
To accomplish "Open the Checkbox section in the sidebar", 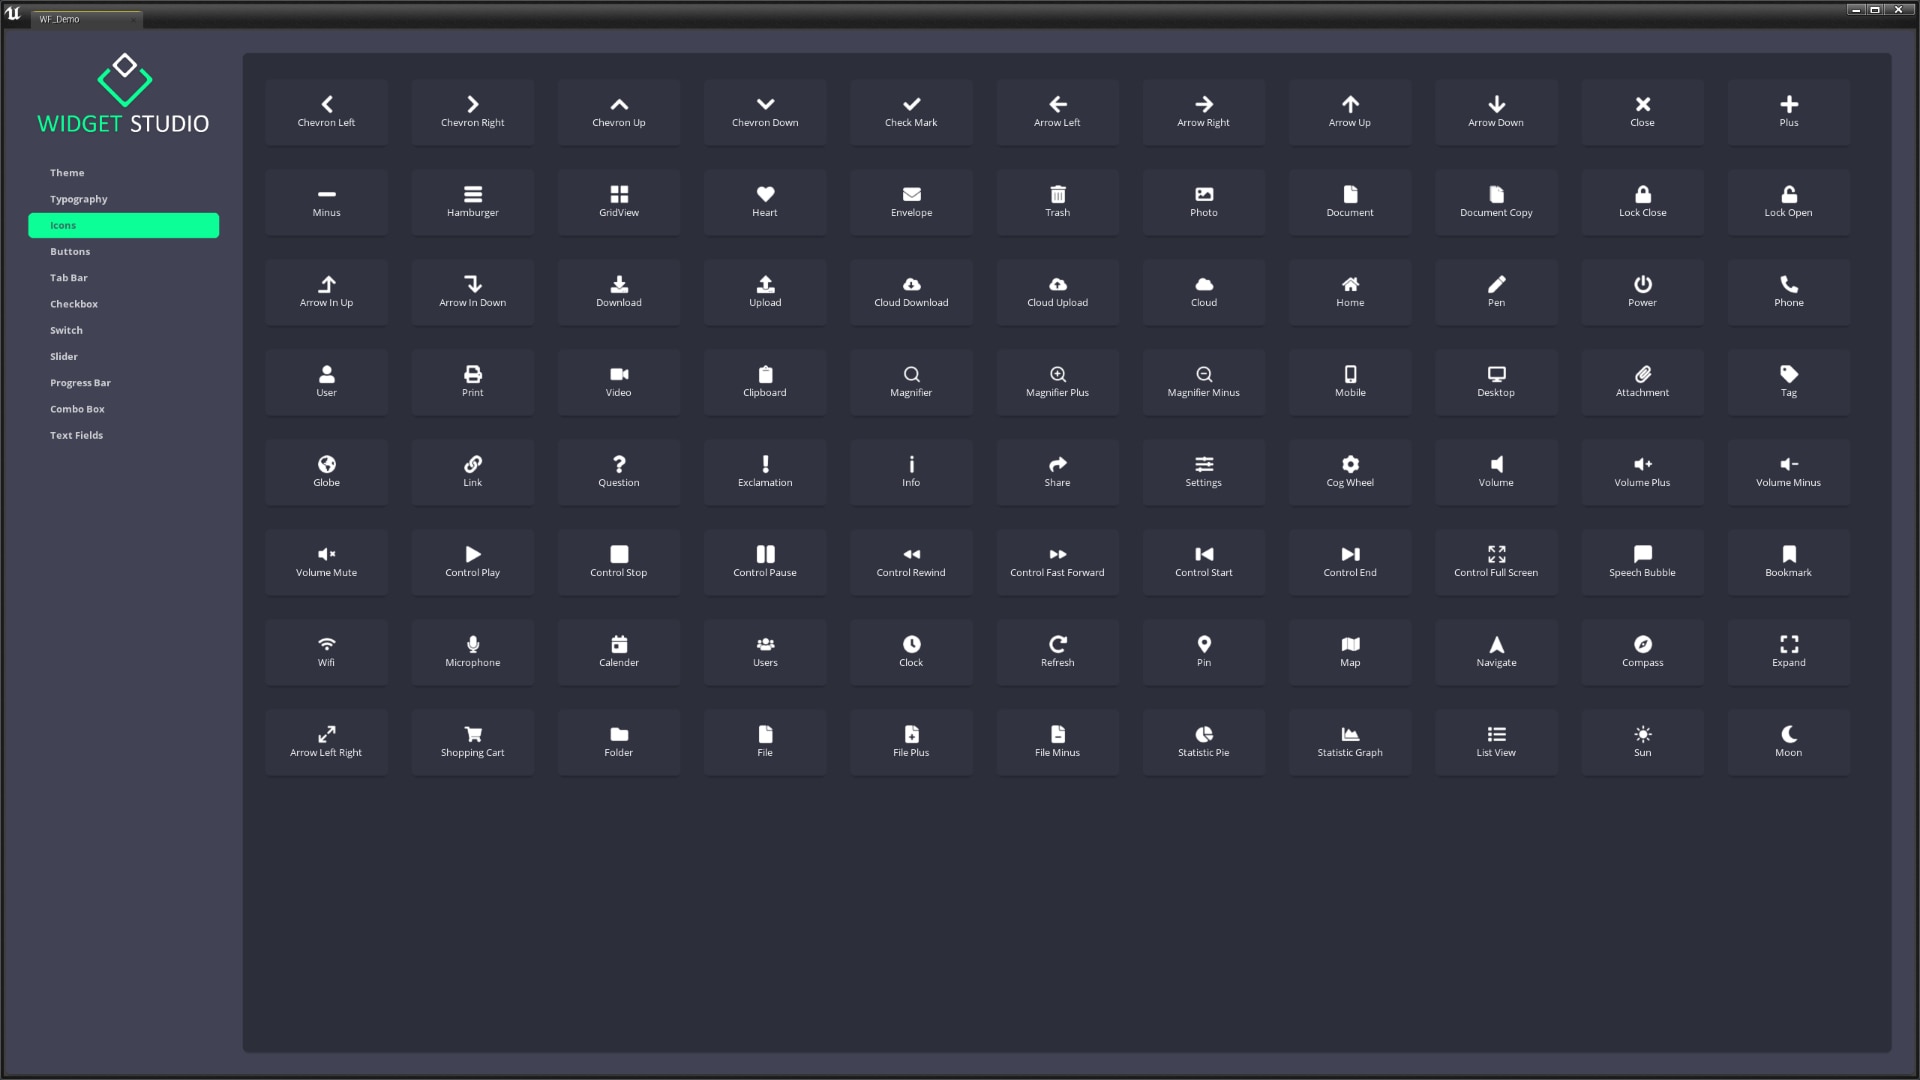I will pyautogui.click(x=74, y=303).
